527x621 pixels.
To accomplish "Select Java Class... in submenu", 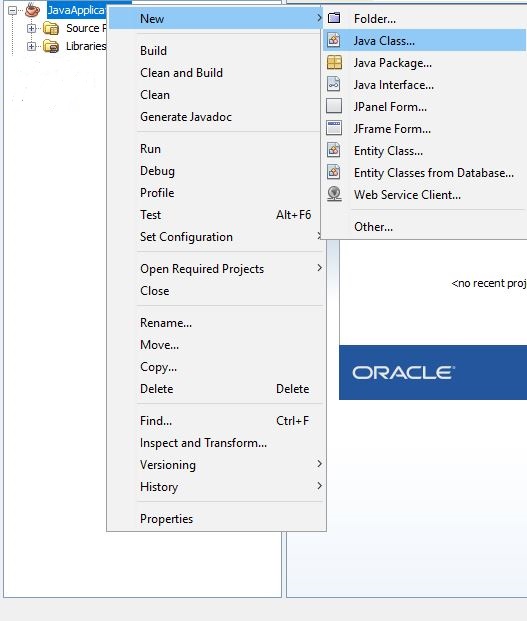I will 425,40.
